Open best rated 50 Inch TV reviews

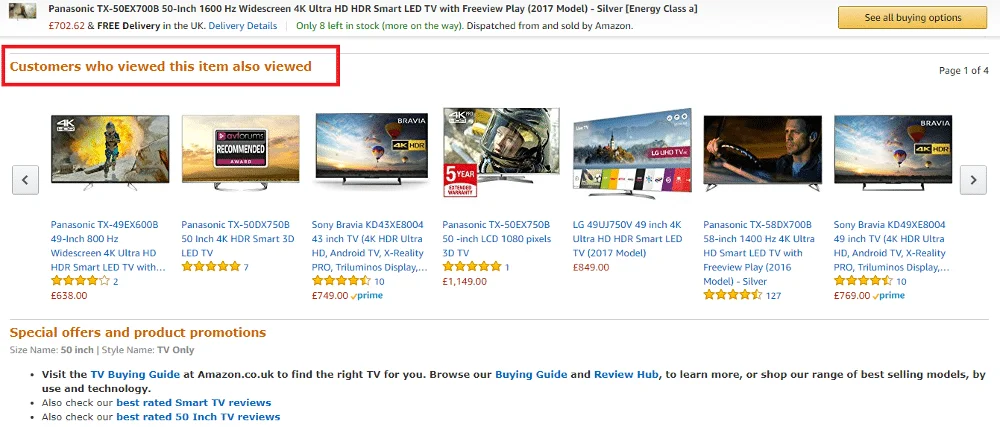[198, 416]
